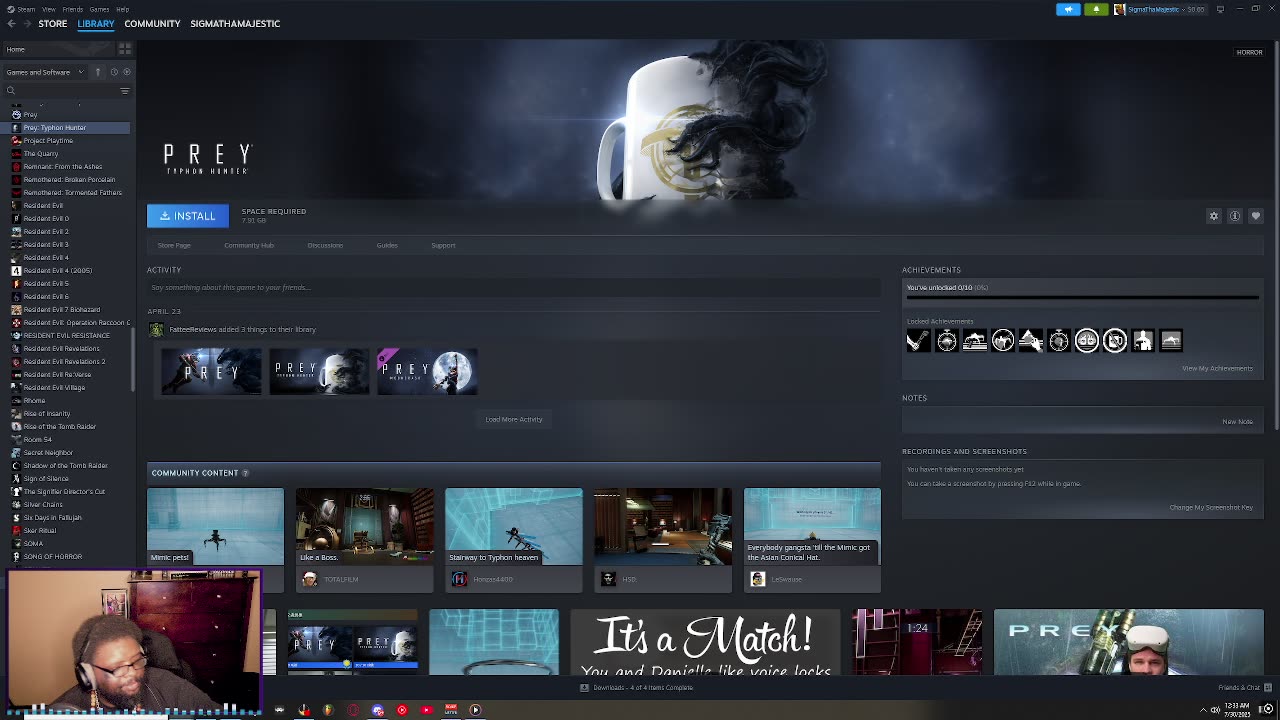Click the activity status input box
The height and width of the screenshot is (720, 1280).
click(x=514, y=287)
